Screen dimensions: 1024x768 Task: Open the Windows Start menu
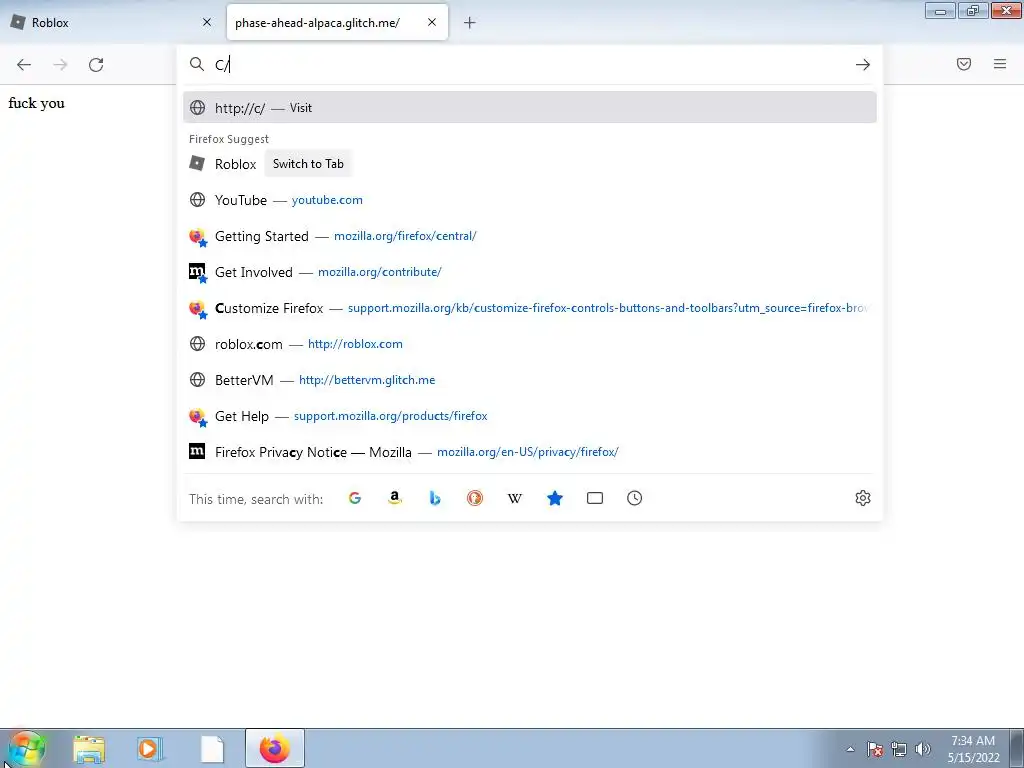point(26,749)
